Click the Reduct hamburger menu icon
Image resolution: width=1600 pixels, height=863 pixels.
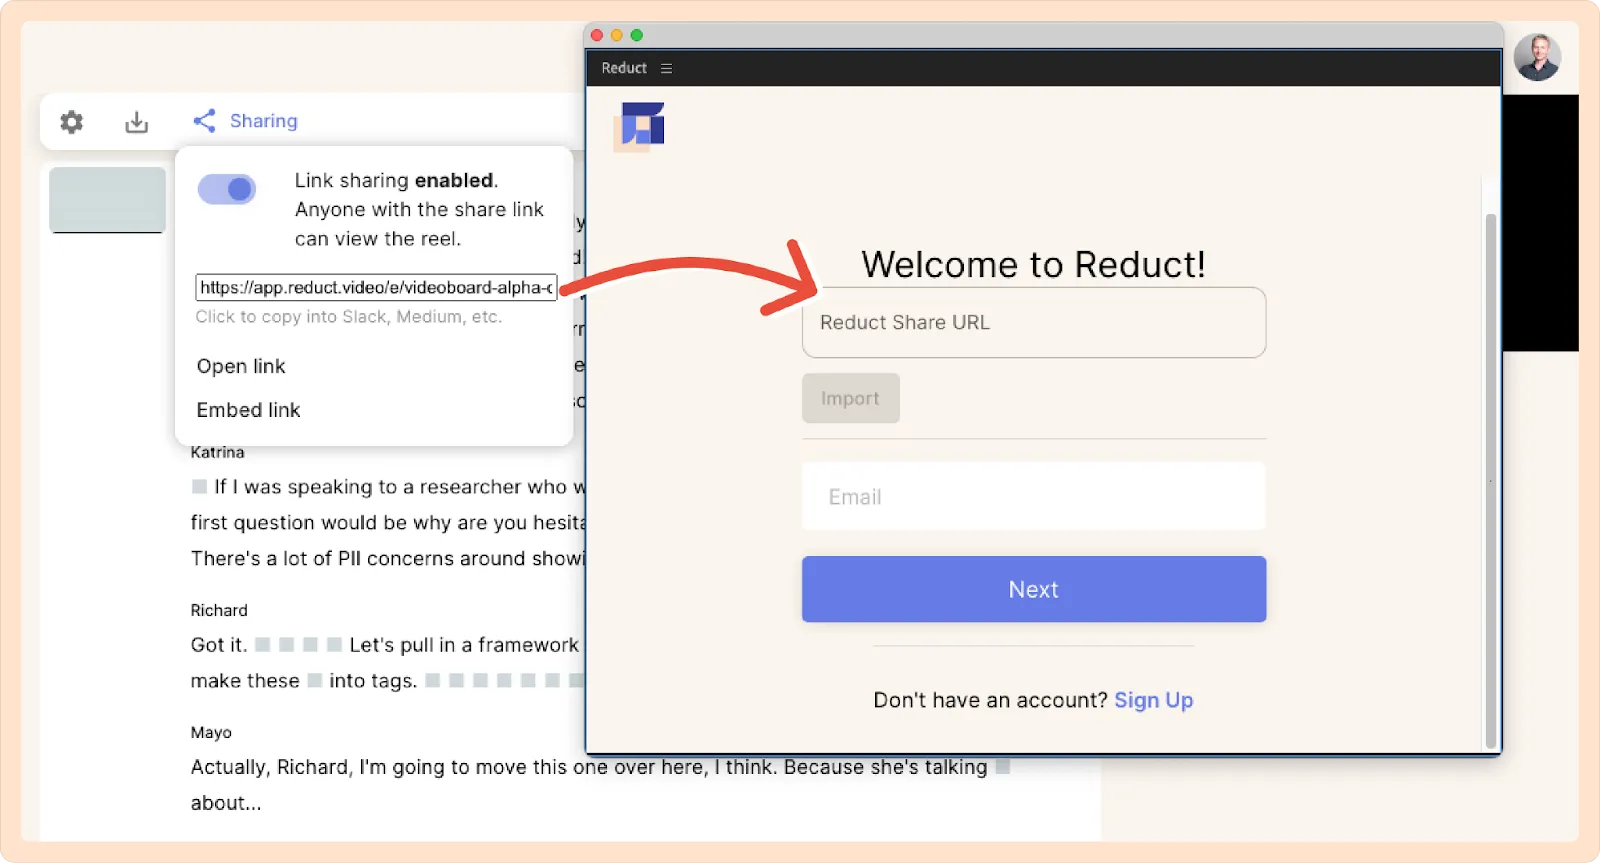(x=666, y=68)
